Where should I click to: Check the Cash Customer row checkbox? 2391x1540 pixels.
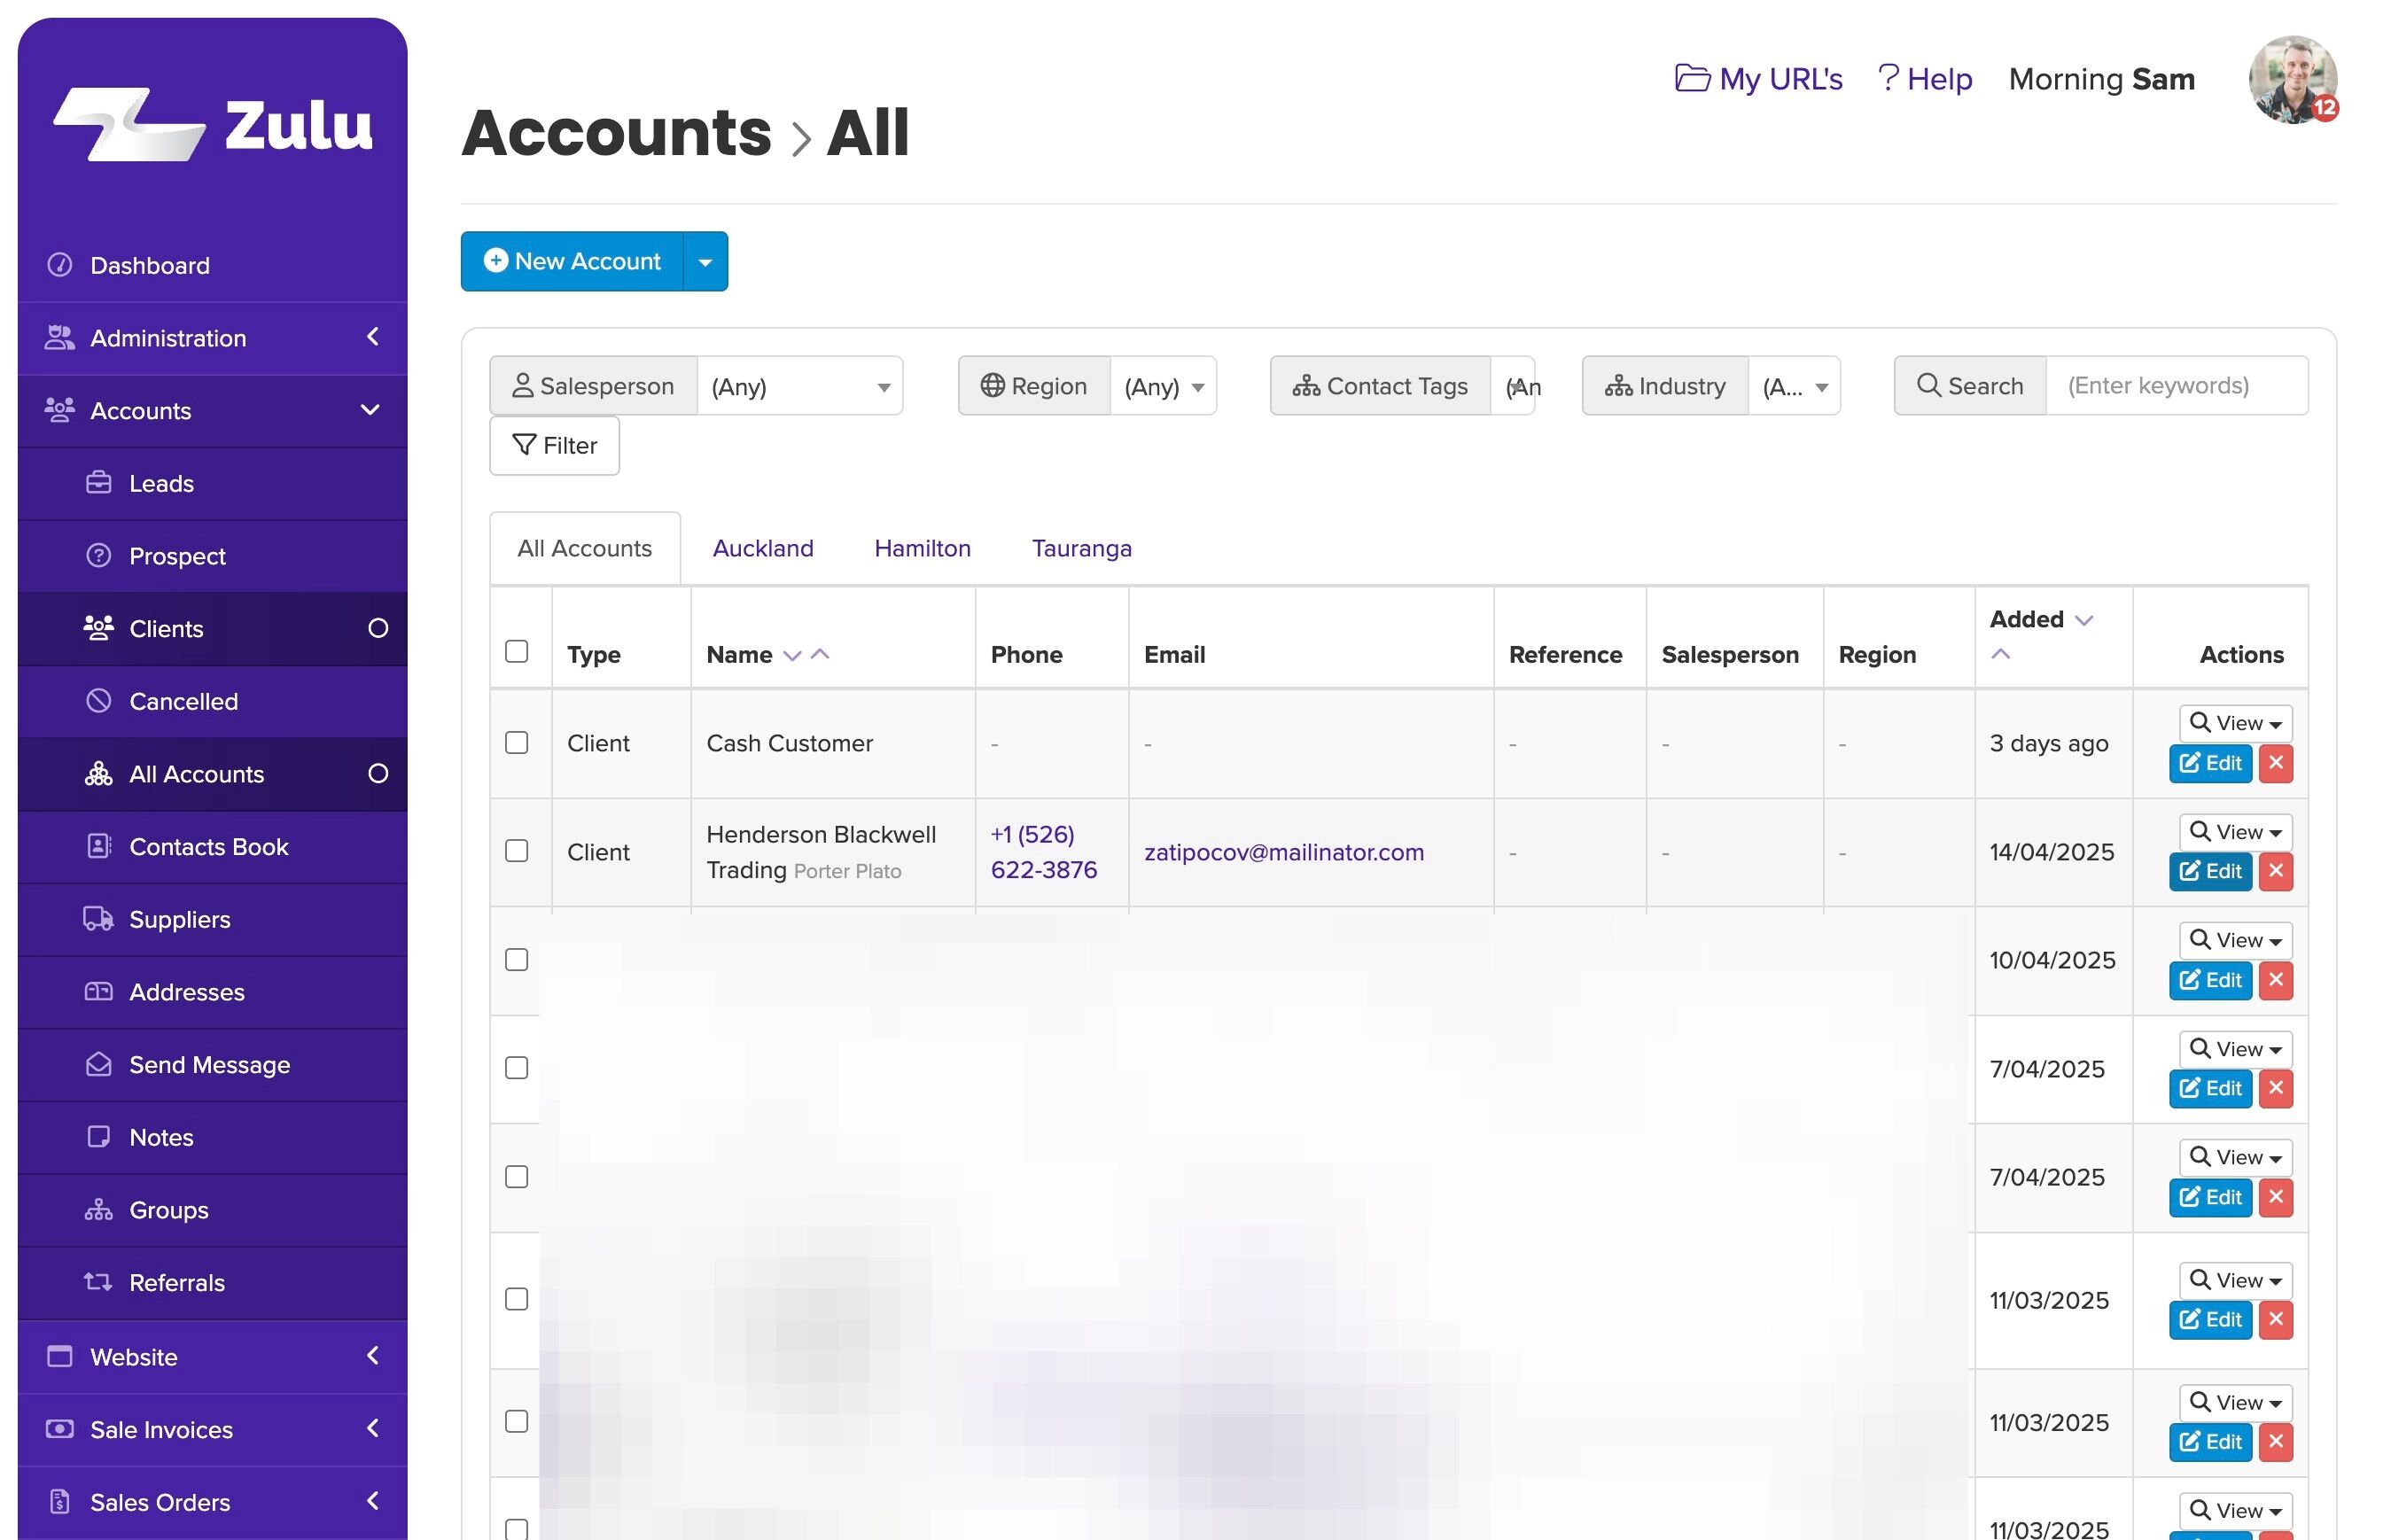[x=516, y=743]
